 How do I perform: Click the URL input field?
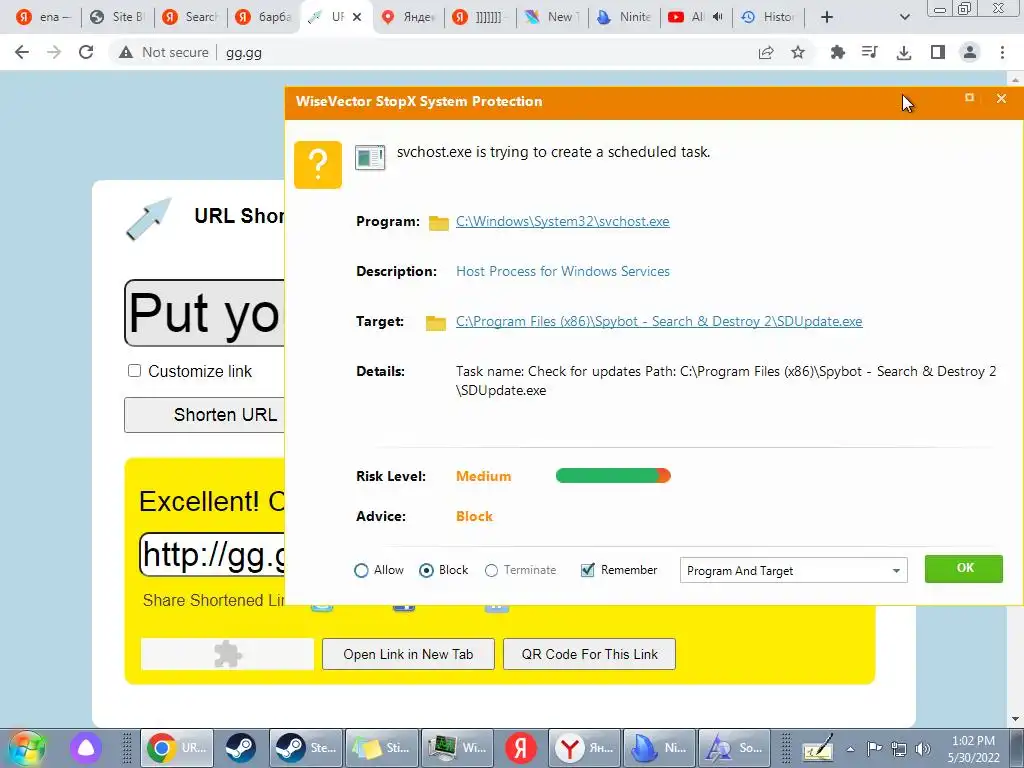coord(204,313)
